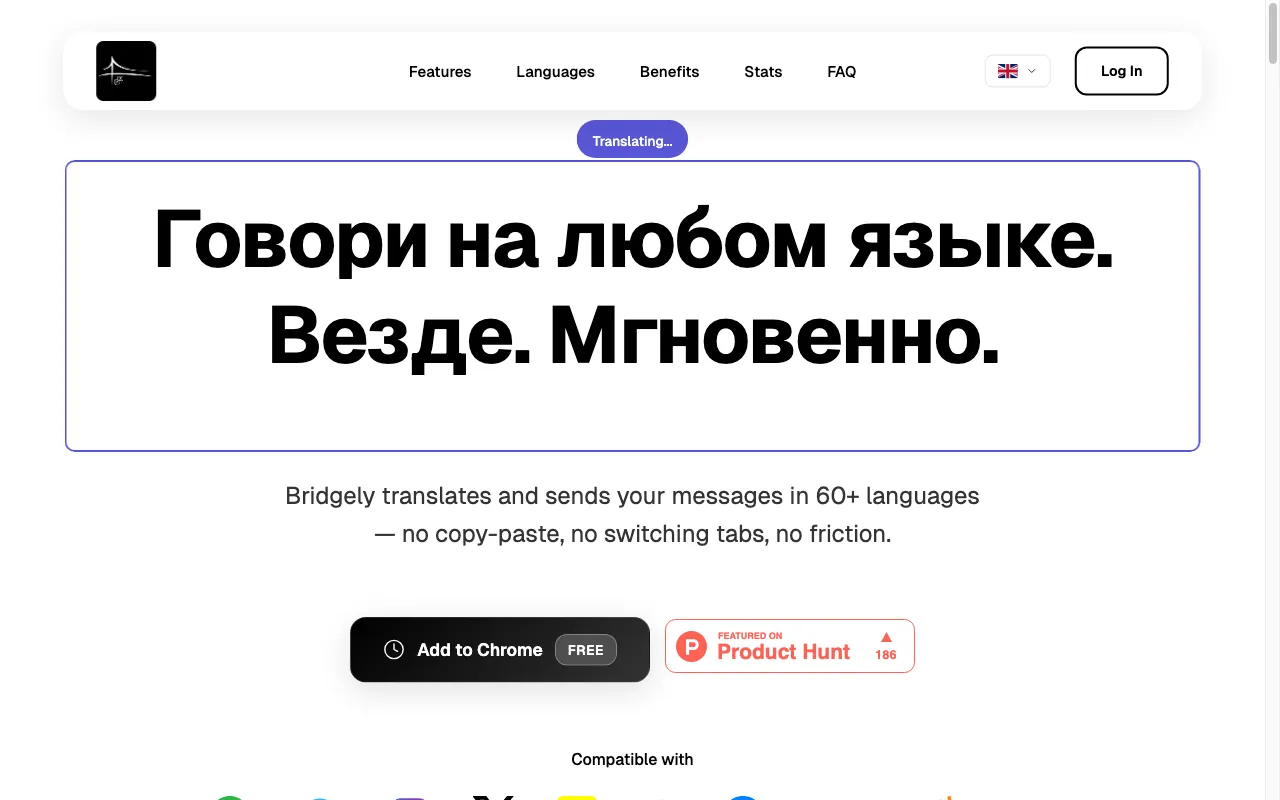Click the 186 upvote arrow
Screen dimensions: 1280x800
[x=886, y=637]
